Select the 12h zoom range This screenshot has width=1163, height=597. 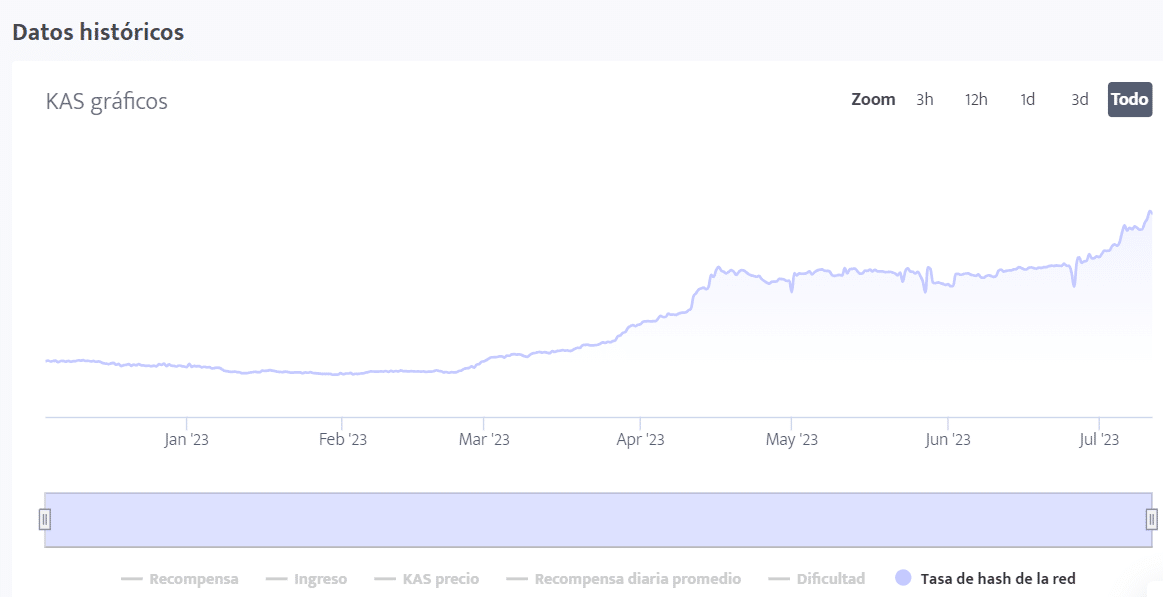pyautogui.click(x=976, y=100)
